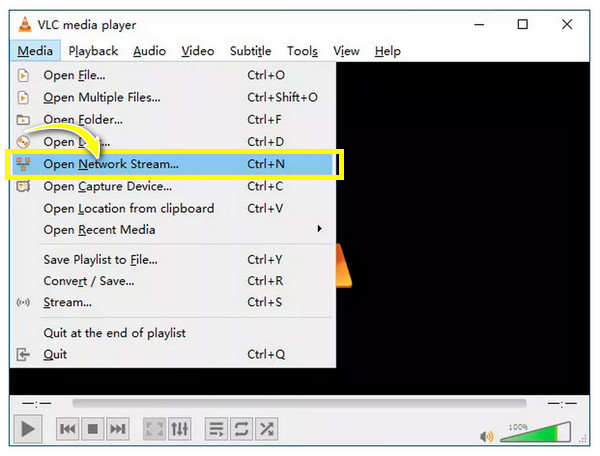Open the Help menu

(388, 51)
